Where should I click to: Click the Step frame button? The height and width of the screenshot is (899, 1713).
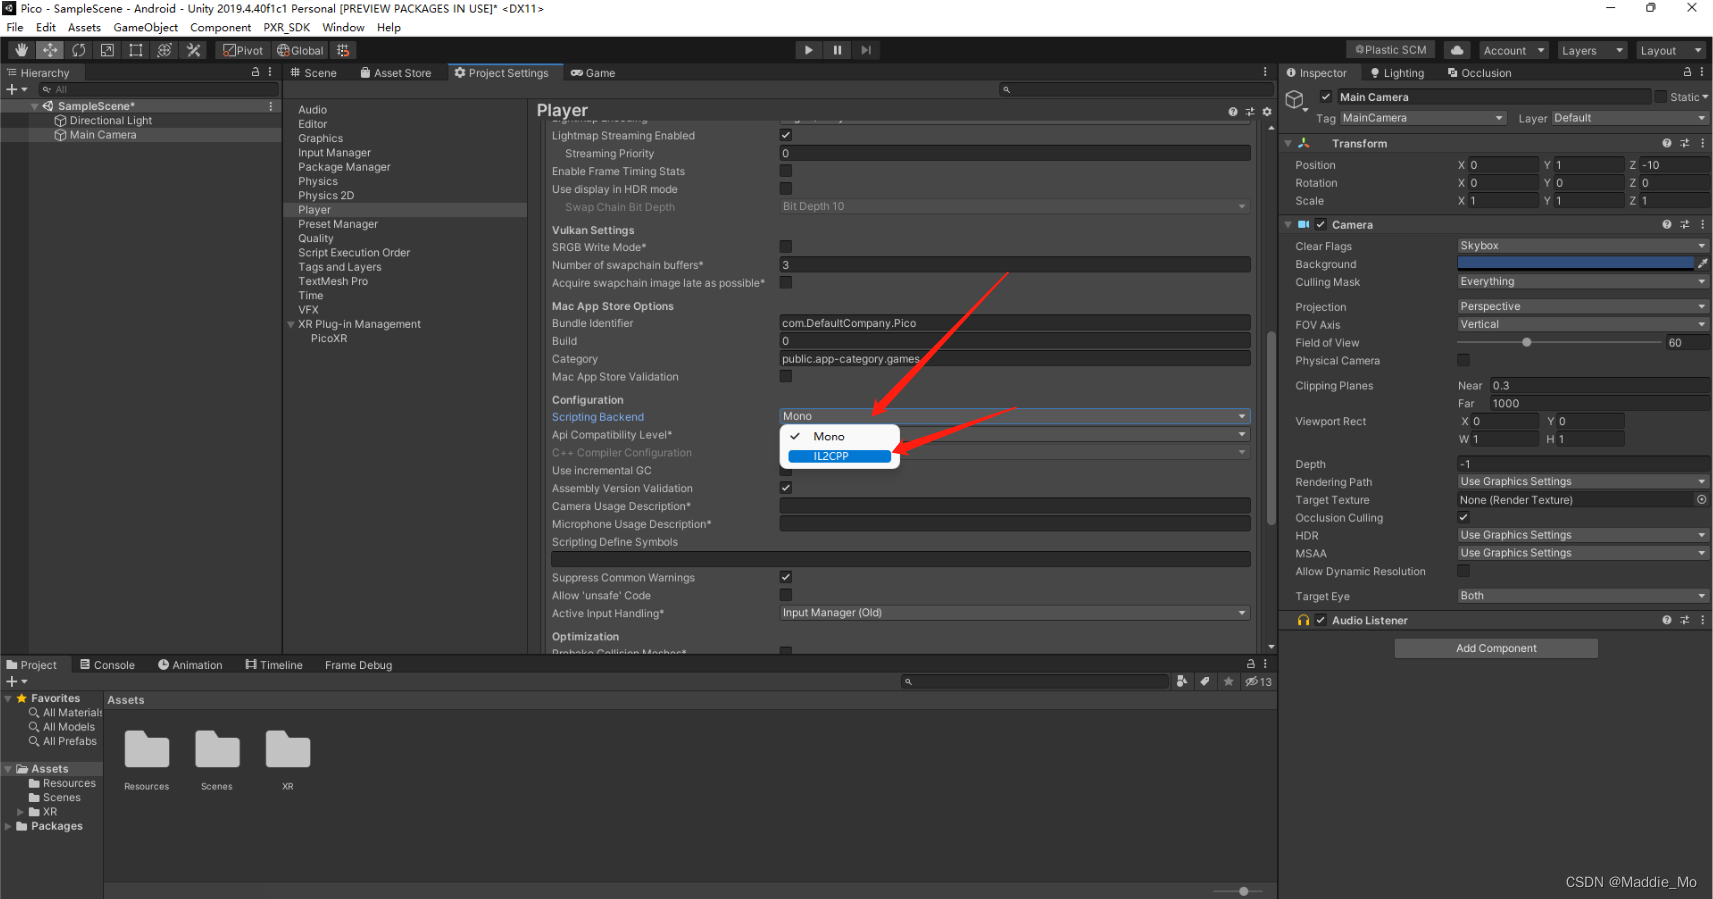point(866,50)
